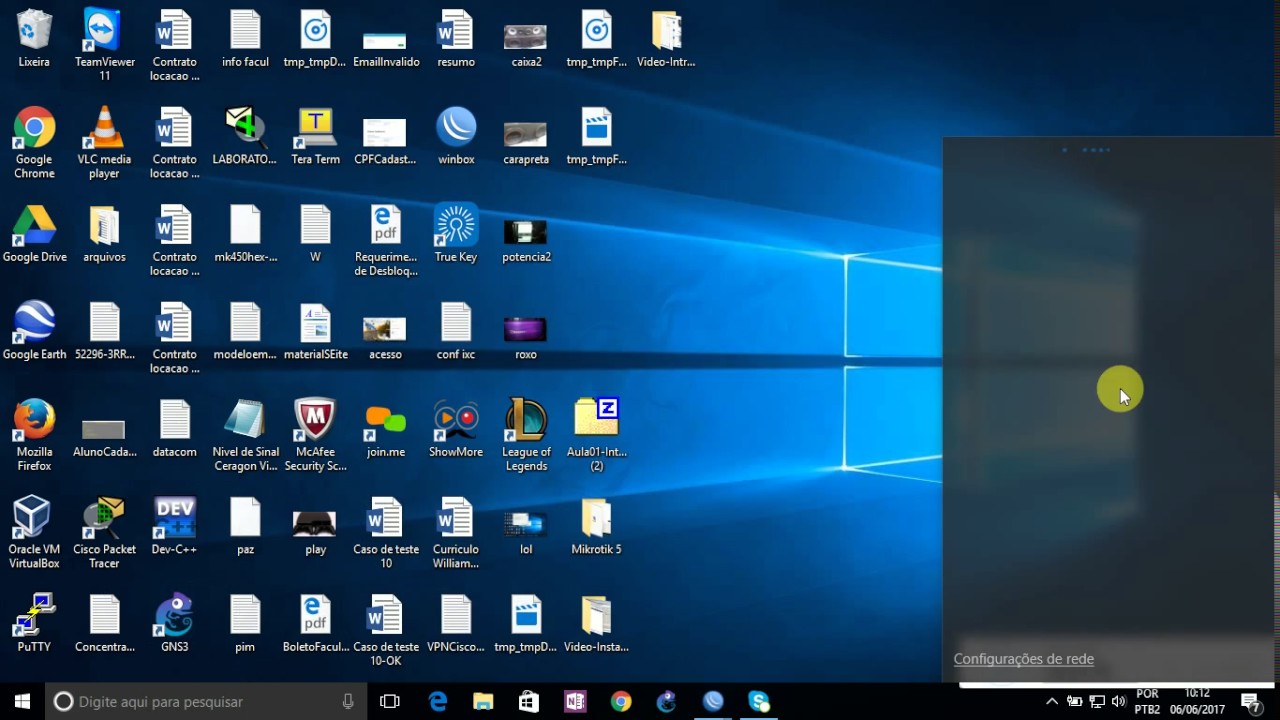The height and width of the screenshot is (720, 1280).
Task: Select the VLC media player shortcut
Action: click(x=104, y=143)
